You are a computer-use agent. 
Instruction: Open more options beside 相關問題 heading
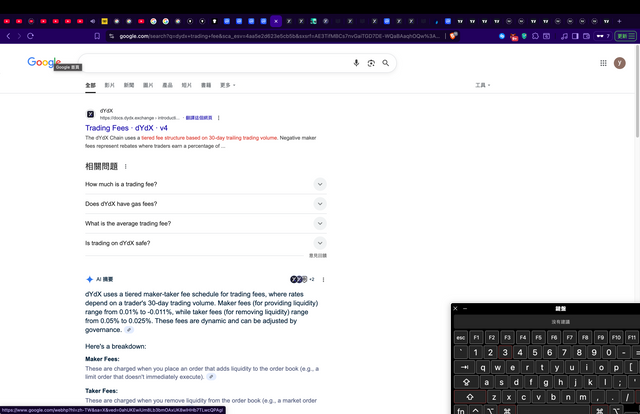coord(126,167)
